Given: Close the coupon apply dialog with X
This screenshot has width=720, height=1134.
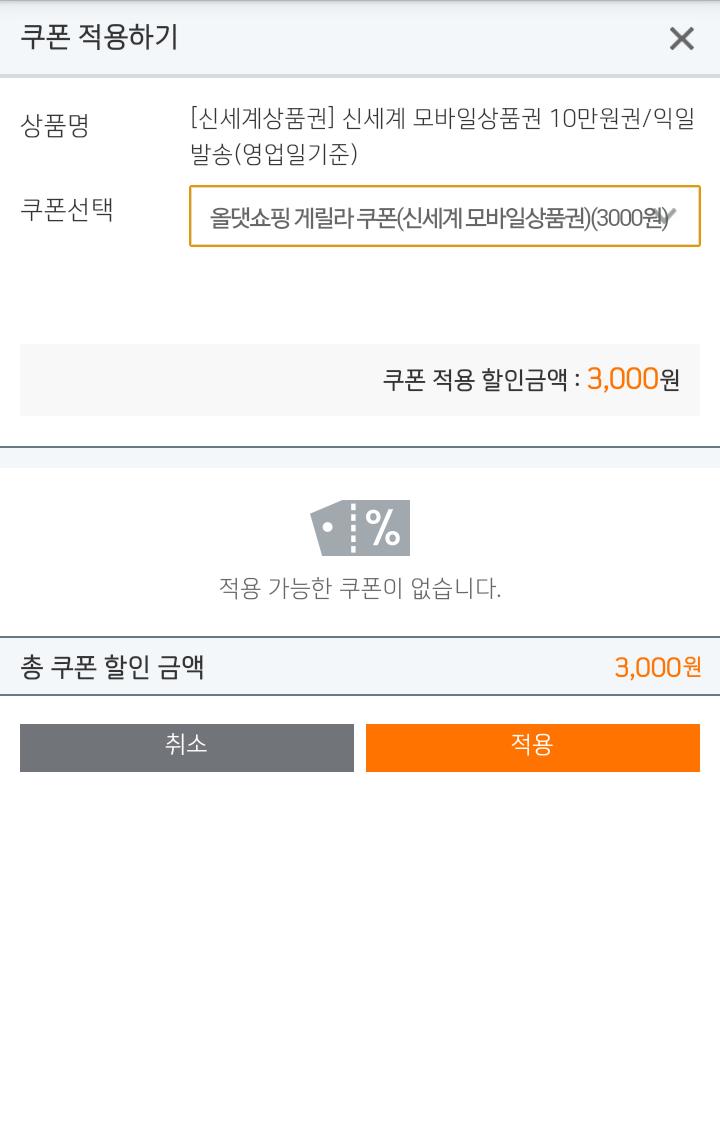Looking at the screenshot, I should [681, 39].
